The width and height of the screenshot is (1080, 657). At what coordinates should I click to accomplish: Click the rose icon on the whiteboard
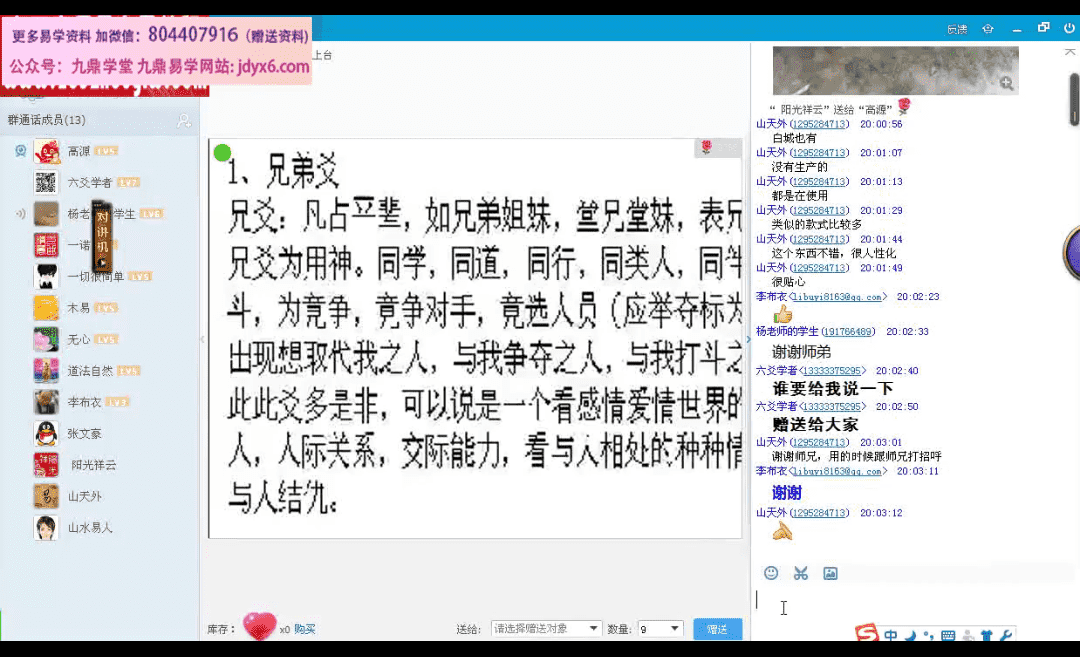[x=706, y=148]
